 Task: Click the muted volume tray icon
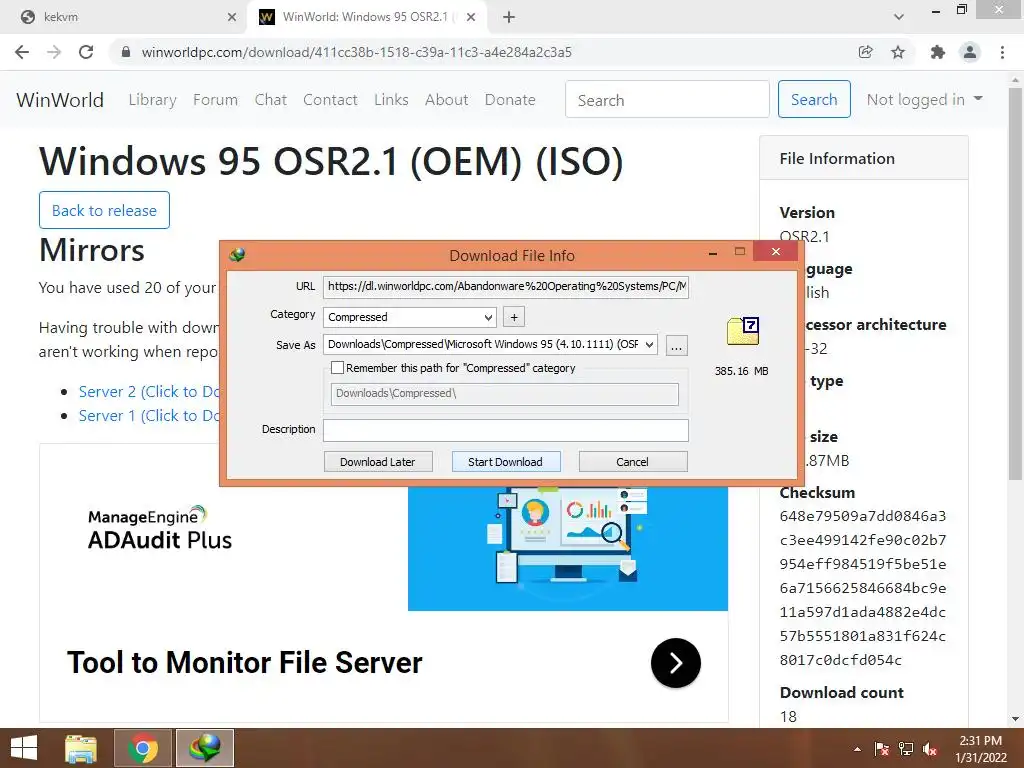click(930, 749)
